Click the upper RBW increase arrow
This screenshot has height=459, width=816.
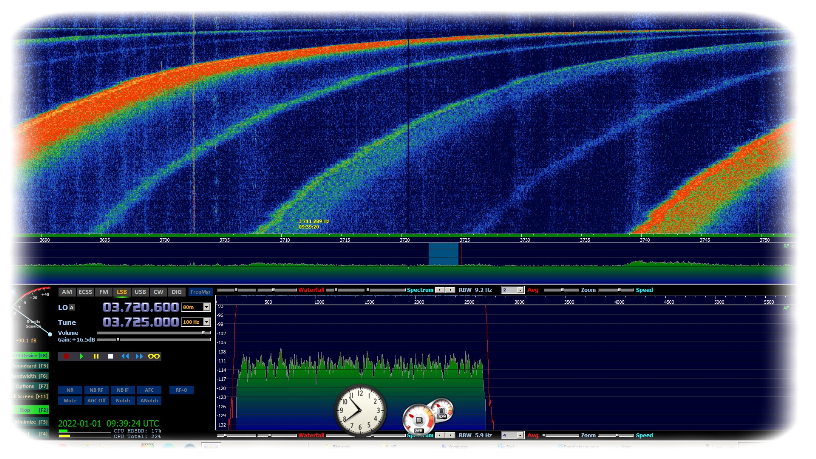(450, 290)
